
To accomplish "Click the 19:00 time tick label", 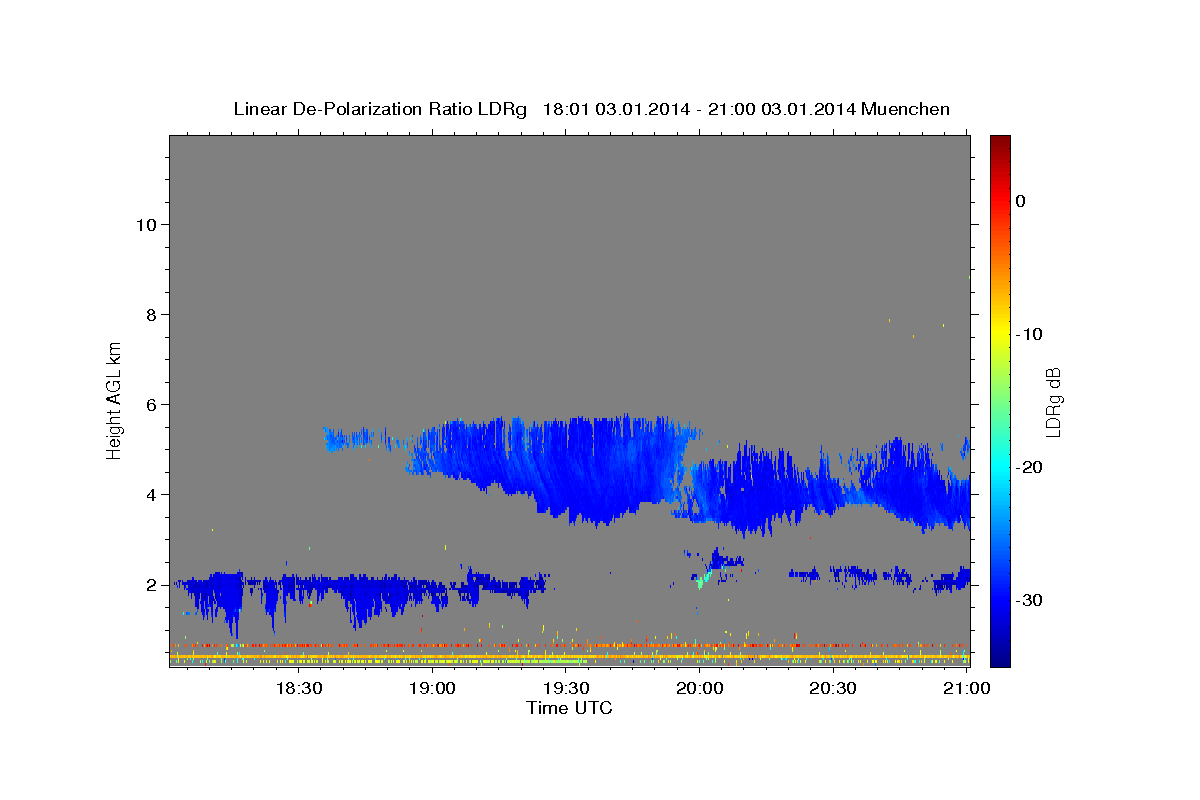I will click(x=432, y=688).
